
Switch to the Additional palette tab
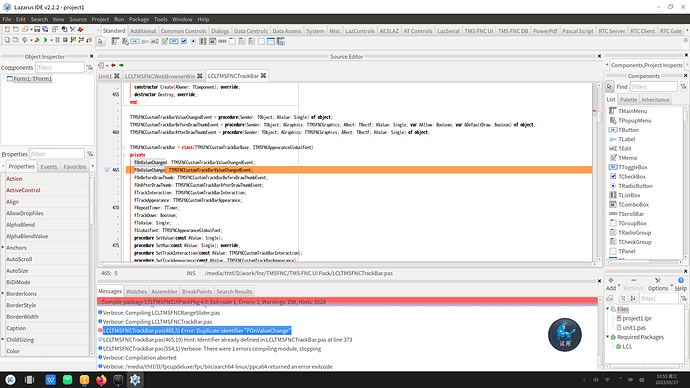pyautogui.click(x=143, y=31)
